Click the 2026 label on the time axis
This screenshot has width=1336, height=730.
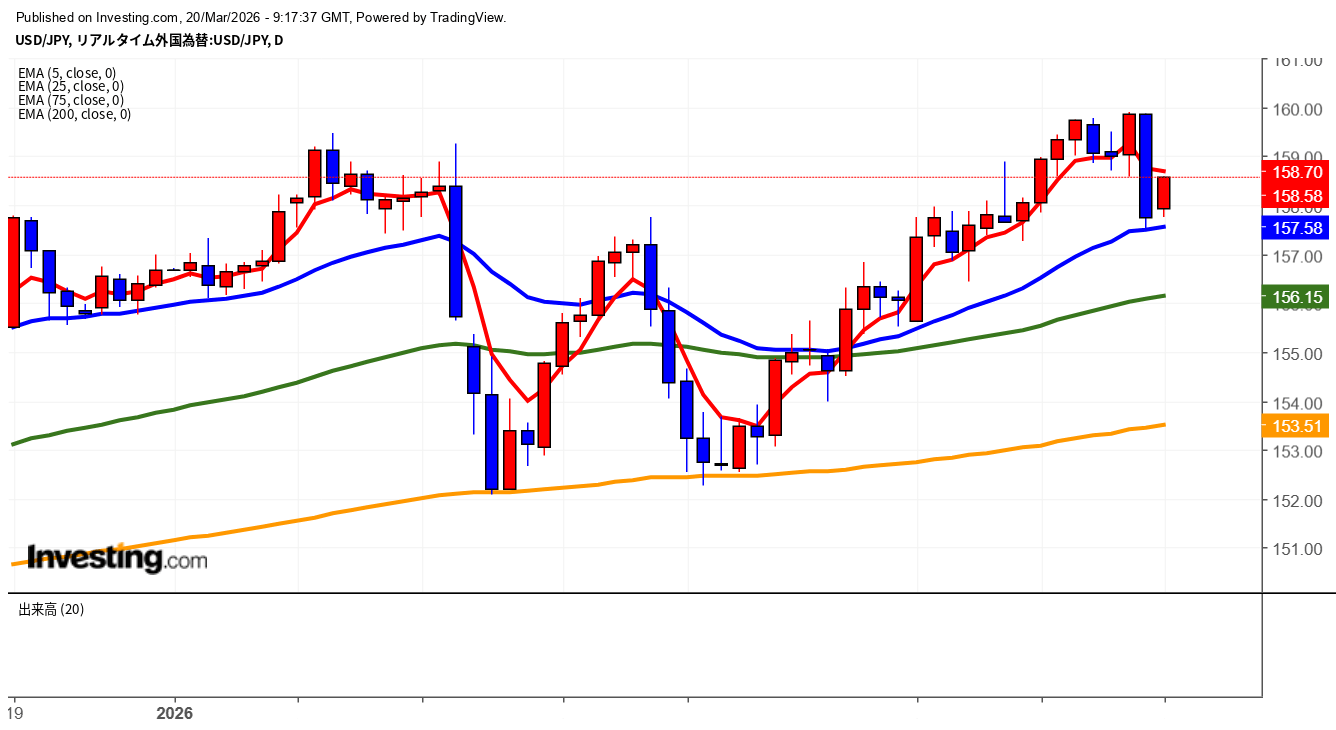tap(174, 714)
